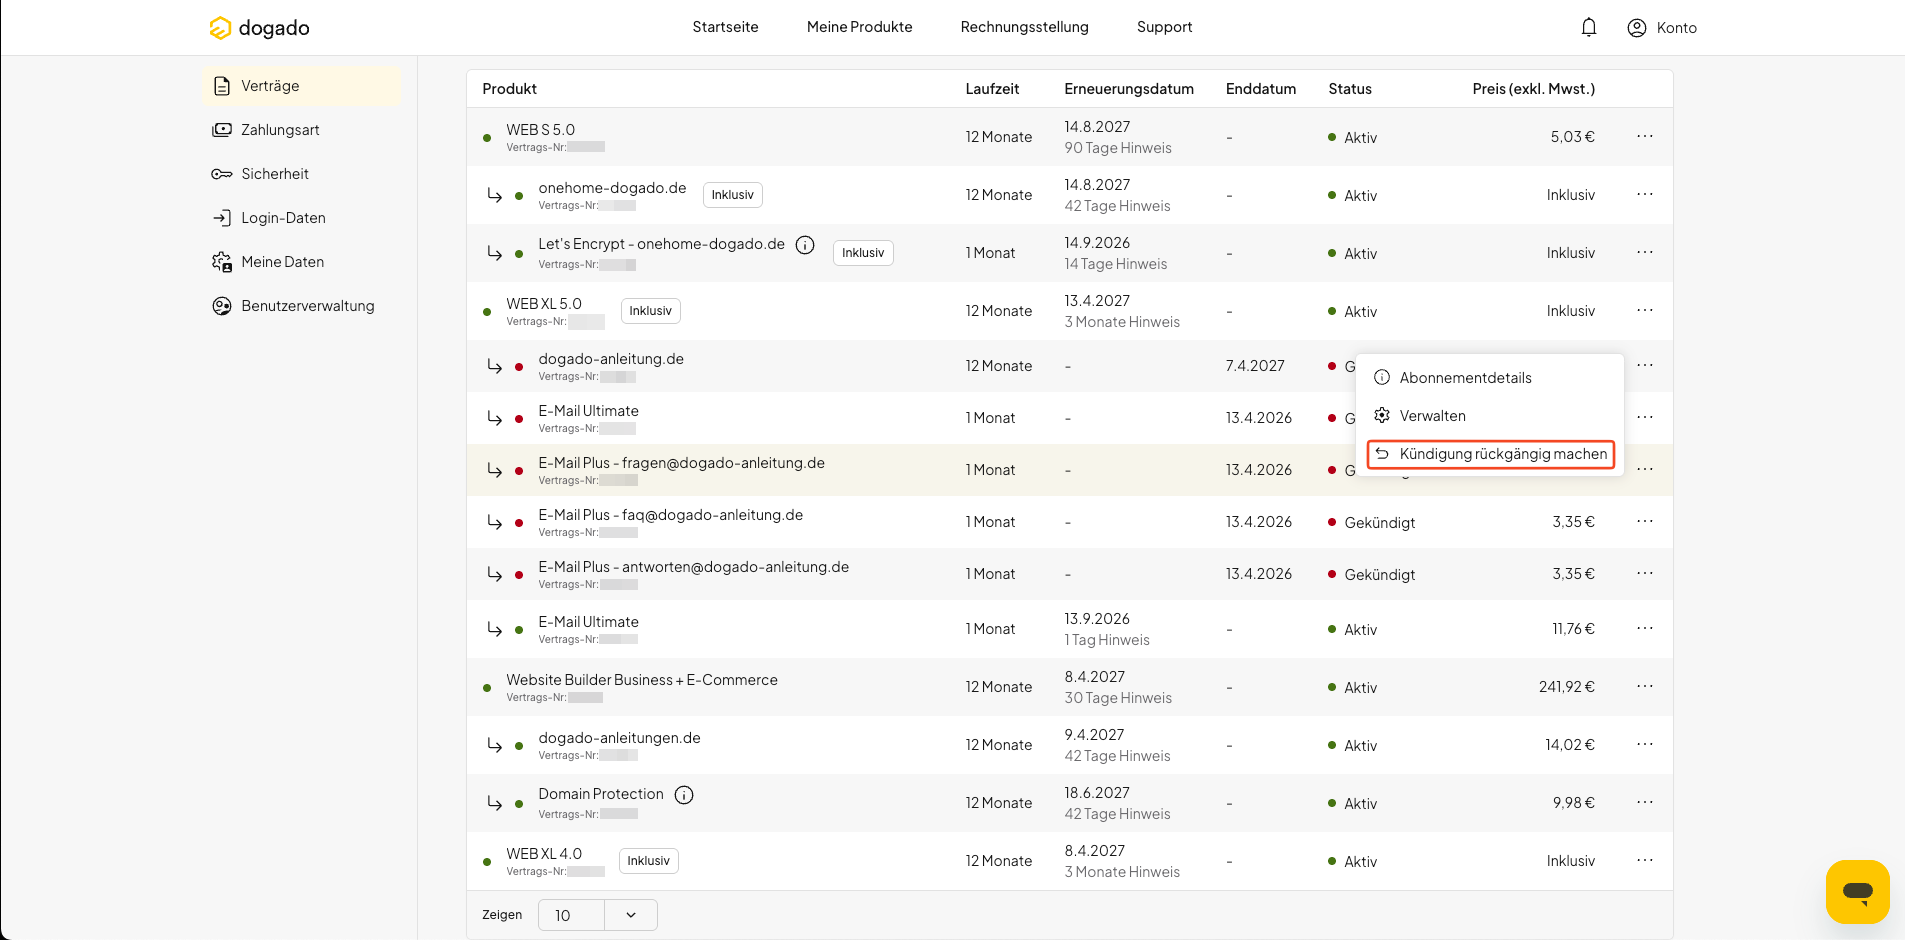Open actions menu for WEB XL 5.0
This screenshot has width=1905, height=940.
[x=1645, y=310]
